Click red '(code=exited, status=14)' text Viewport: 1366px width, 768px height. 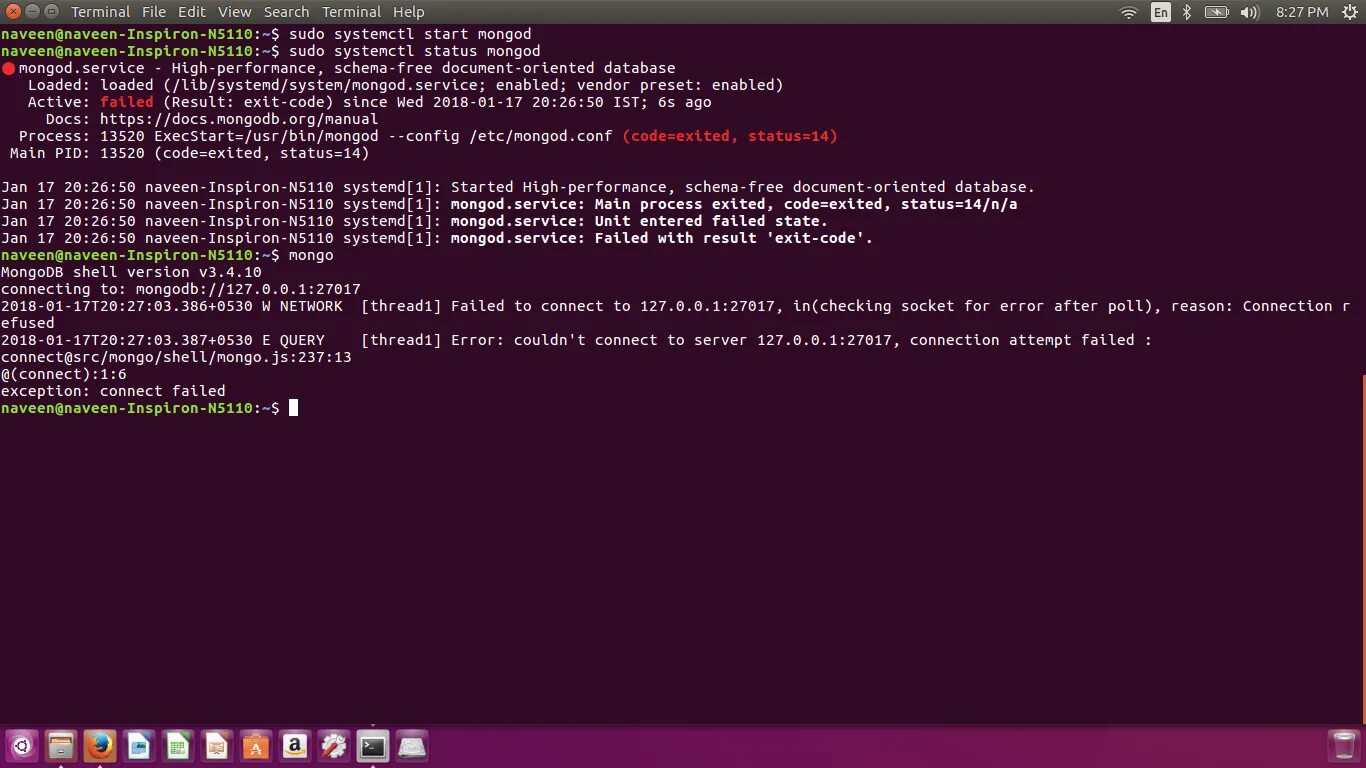(x=730, y=136)
